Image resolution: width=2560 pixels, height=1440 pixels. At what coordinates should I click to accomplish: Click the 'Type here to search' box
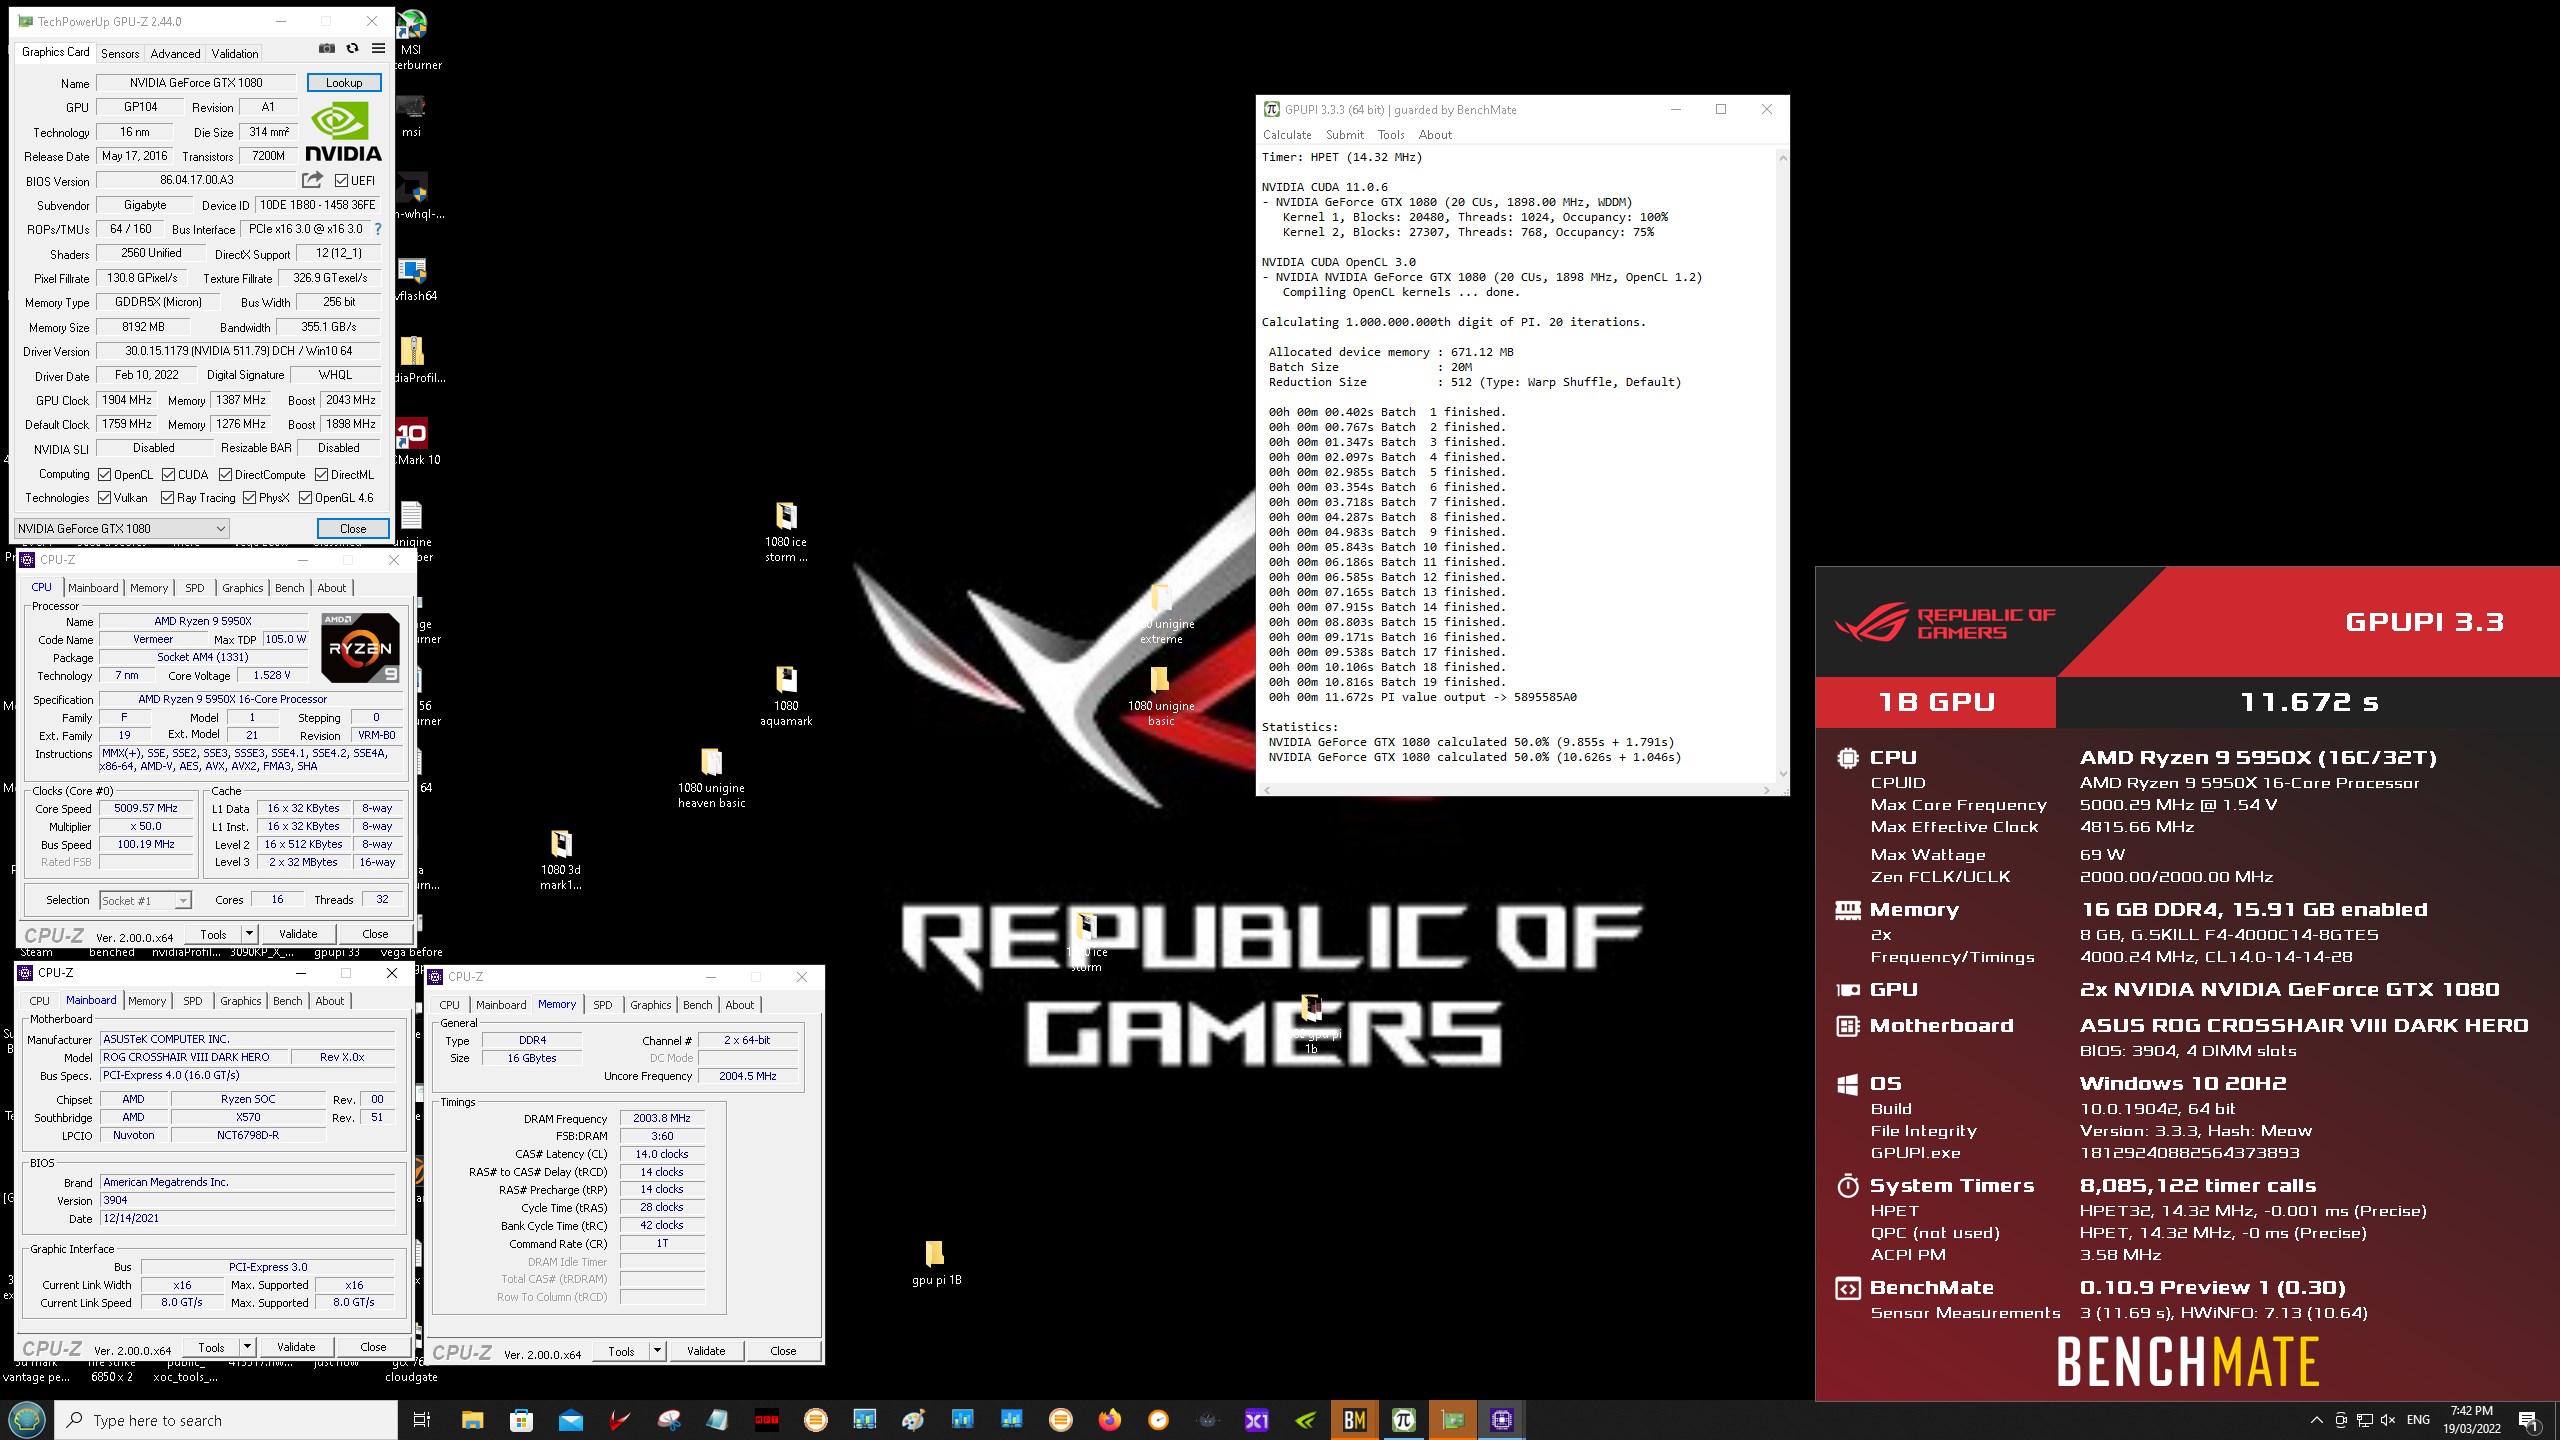click(228, 1420)
